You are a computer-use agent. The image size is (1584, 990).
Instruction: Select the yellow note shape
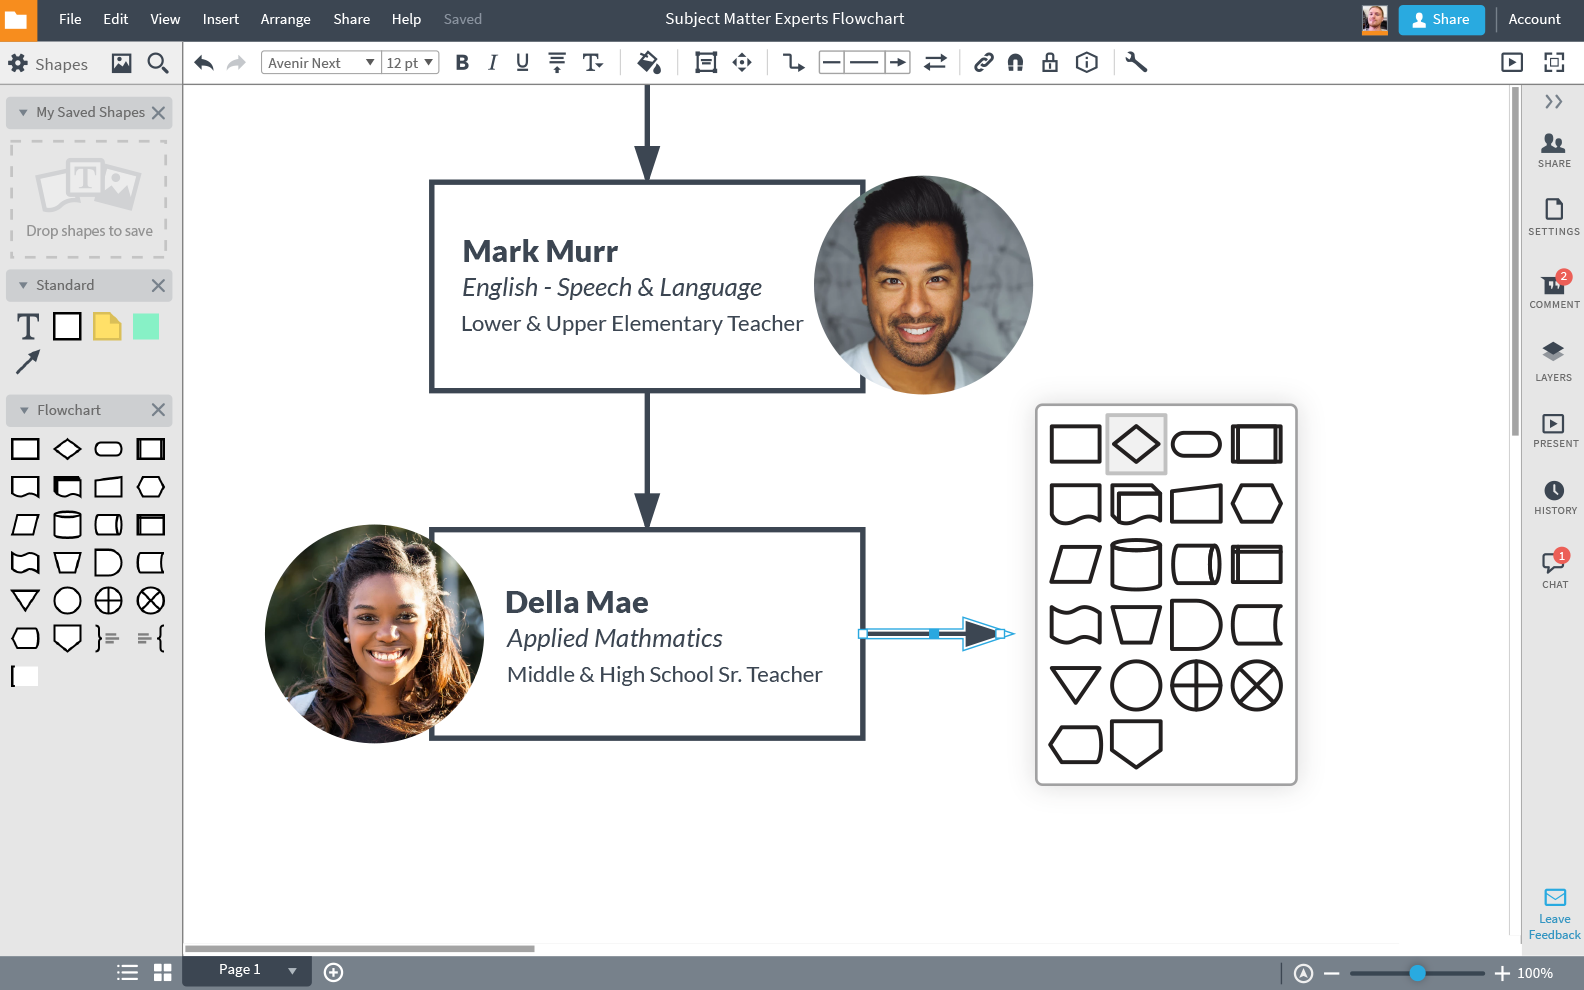point(107,327)
